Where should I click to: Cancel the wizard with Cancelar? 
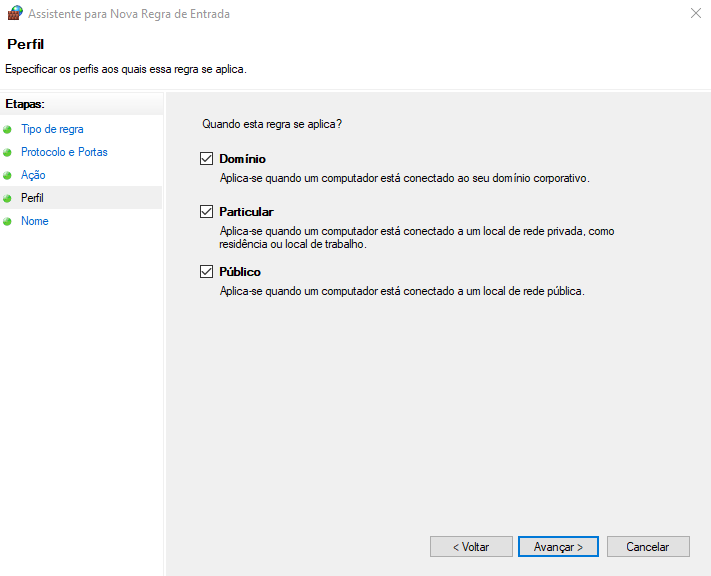pos(647,547)
